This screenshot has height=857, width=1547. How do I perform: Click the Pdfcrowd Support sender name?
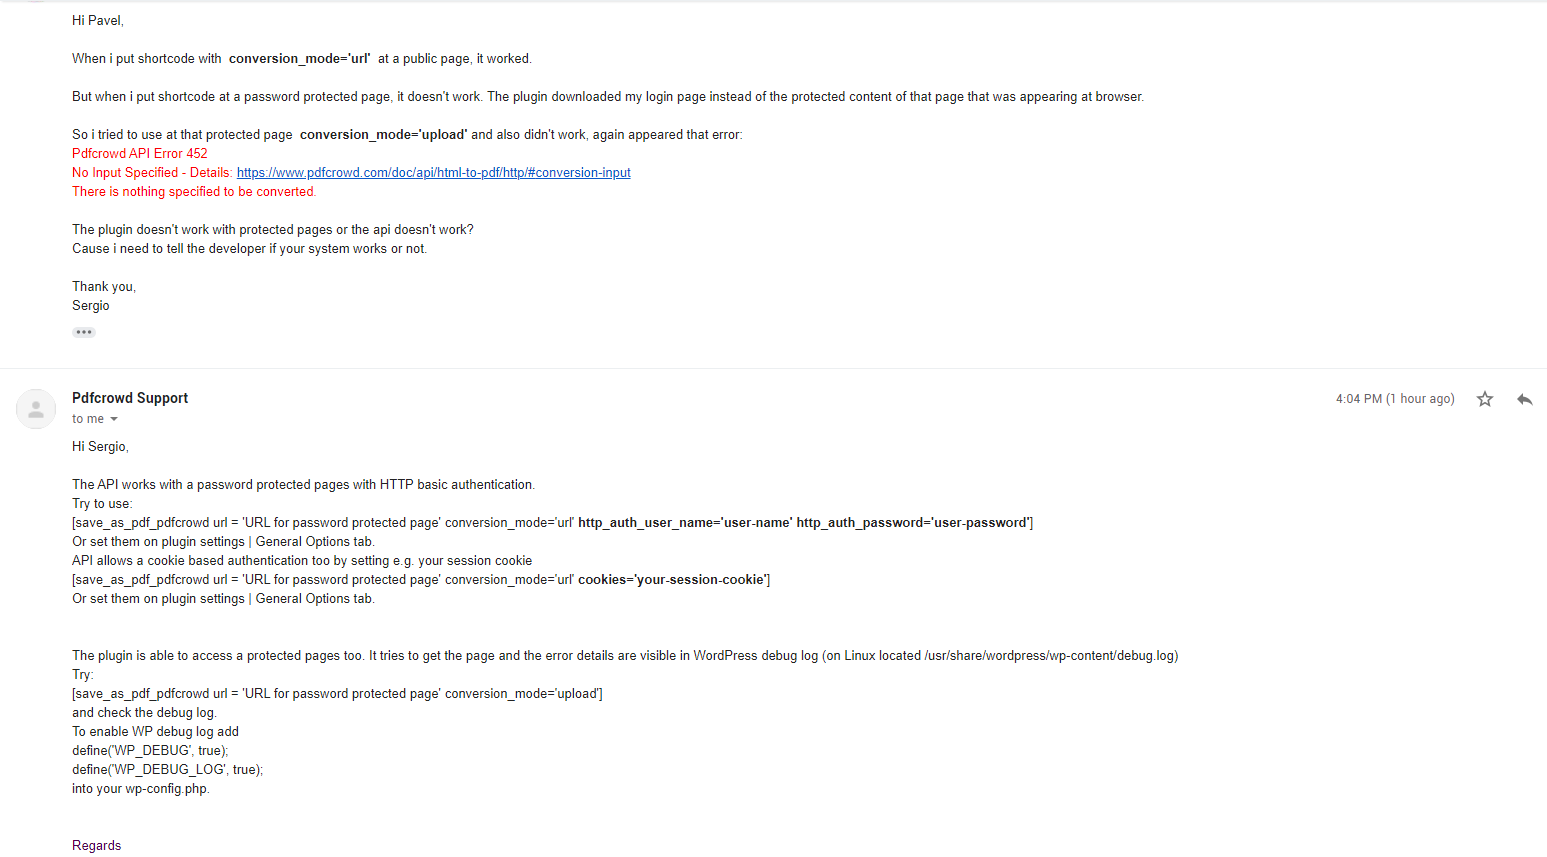pos(130,398)
